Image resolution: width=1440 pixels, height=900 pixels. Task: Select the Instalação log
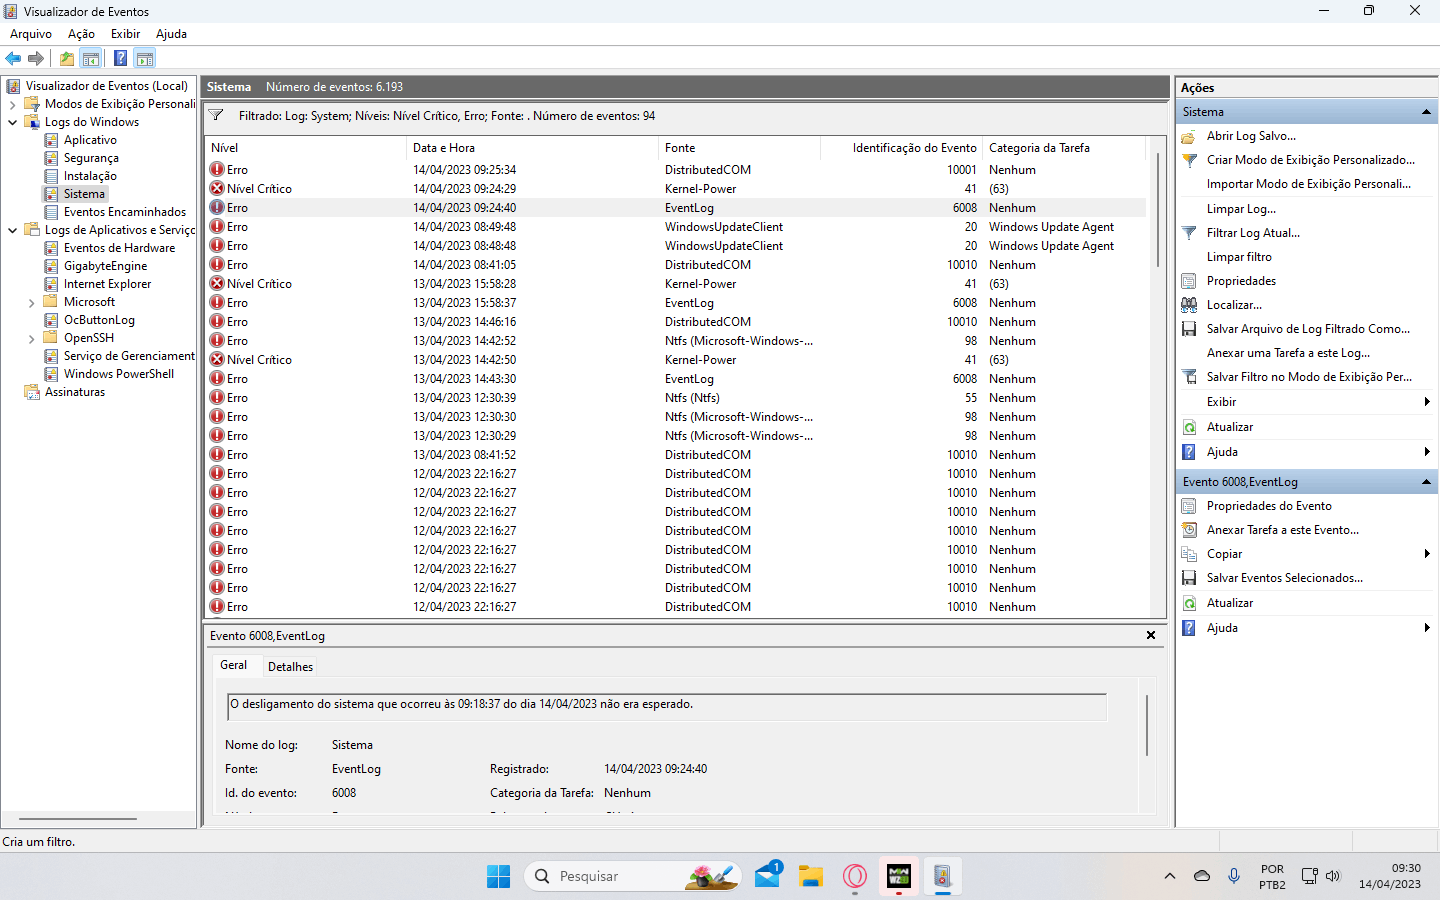click(x=90, y=176)
